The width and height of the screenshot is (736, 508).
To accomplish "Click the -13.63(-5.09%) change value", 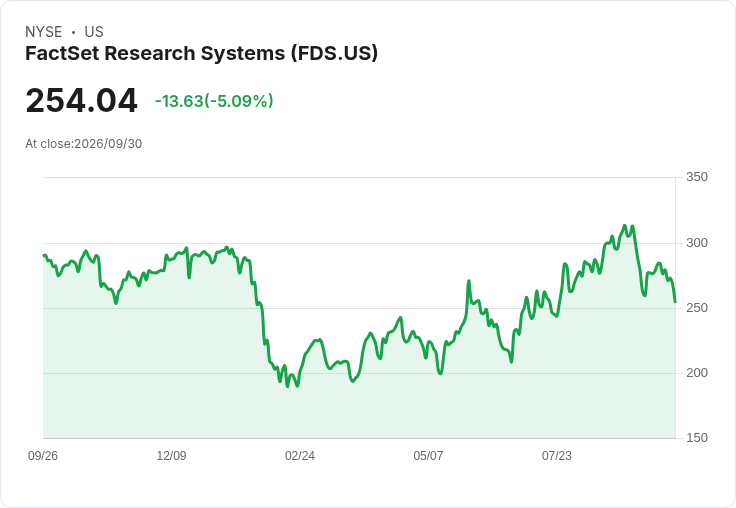I will 214,101.
